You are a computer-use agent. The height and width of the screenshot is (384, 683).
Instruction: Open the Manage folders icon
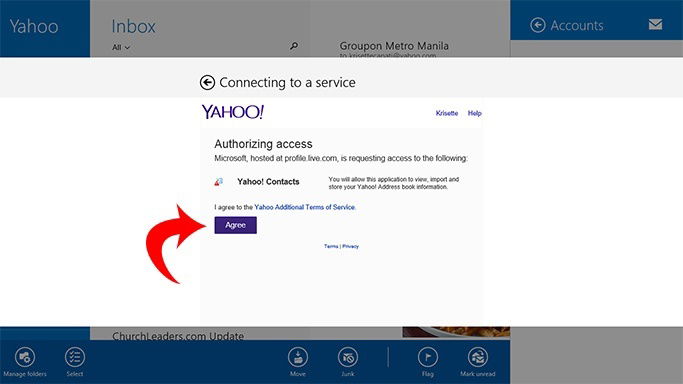25,357
